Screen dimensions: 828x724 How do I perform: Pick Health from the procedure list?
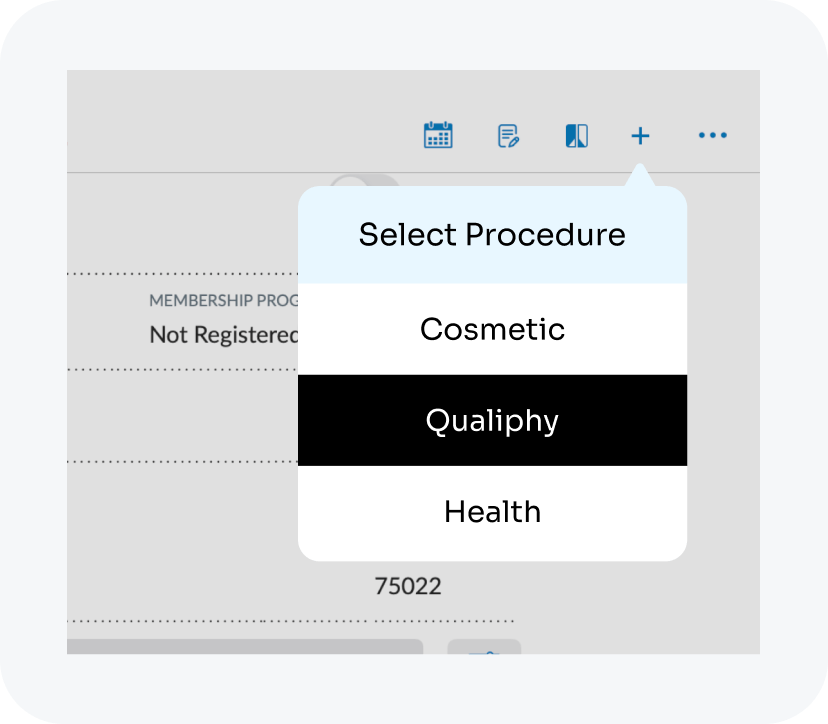point(492,511)
